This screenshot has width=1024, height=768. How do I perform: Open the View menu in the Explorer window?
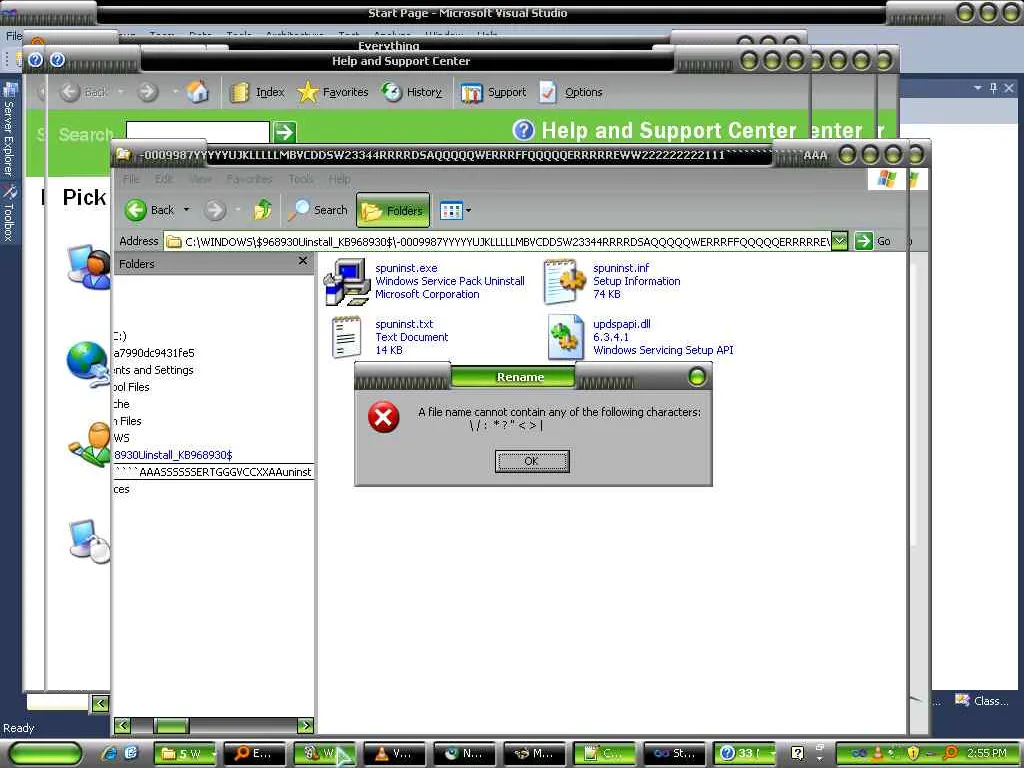[200, 178]
